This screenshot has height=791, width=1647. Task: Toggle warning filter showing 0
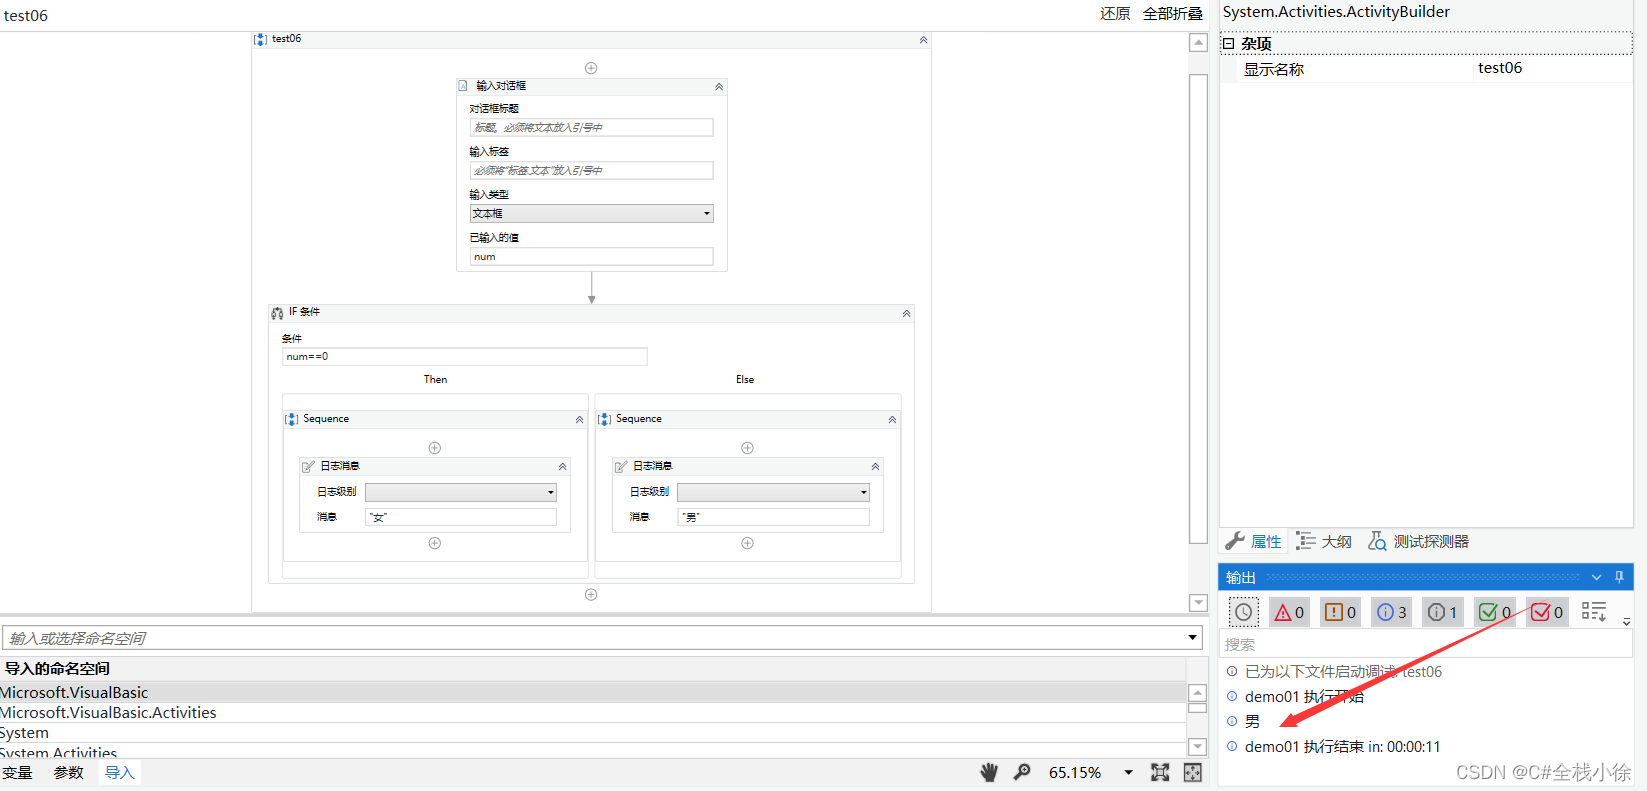point(1341,612)
